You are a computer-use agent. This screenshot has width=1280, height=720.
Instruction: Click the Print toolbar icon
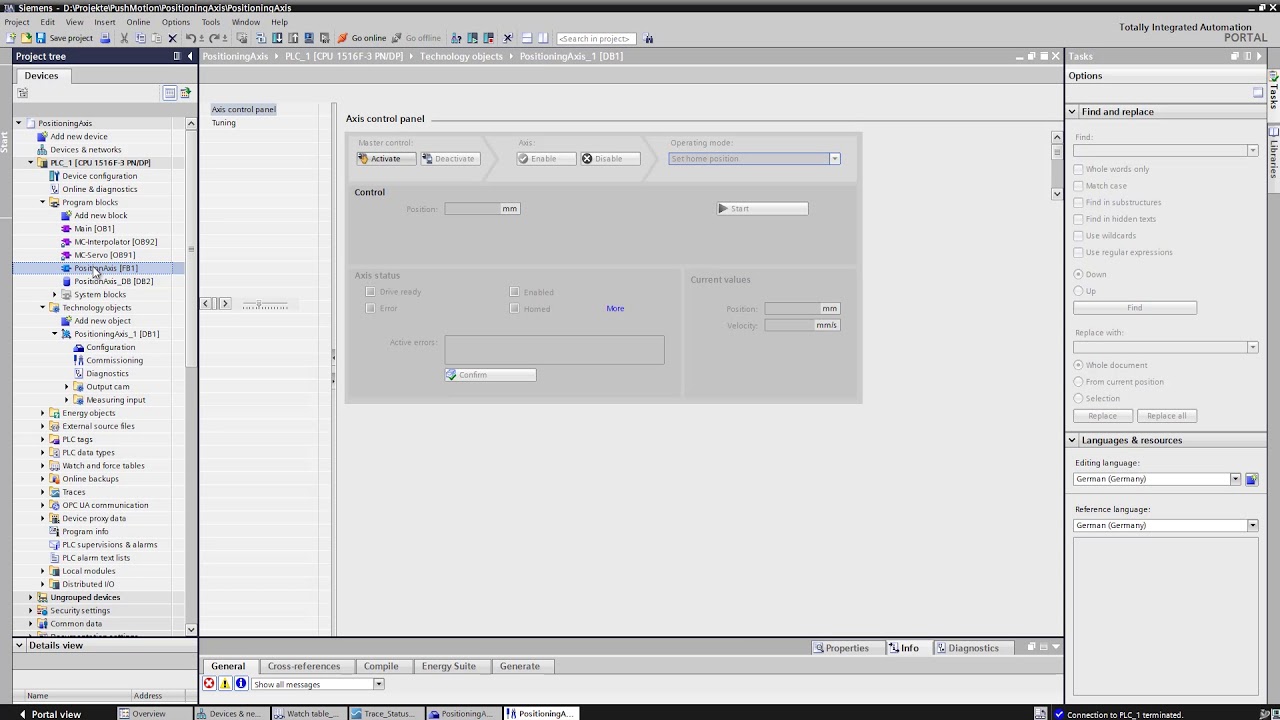105,38
